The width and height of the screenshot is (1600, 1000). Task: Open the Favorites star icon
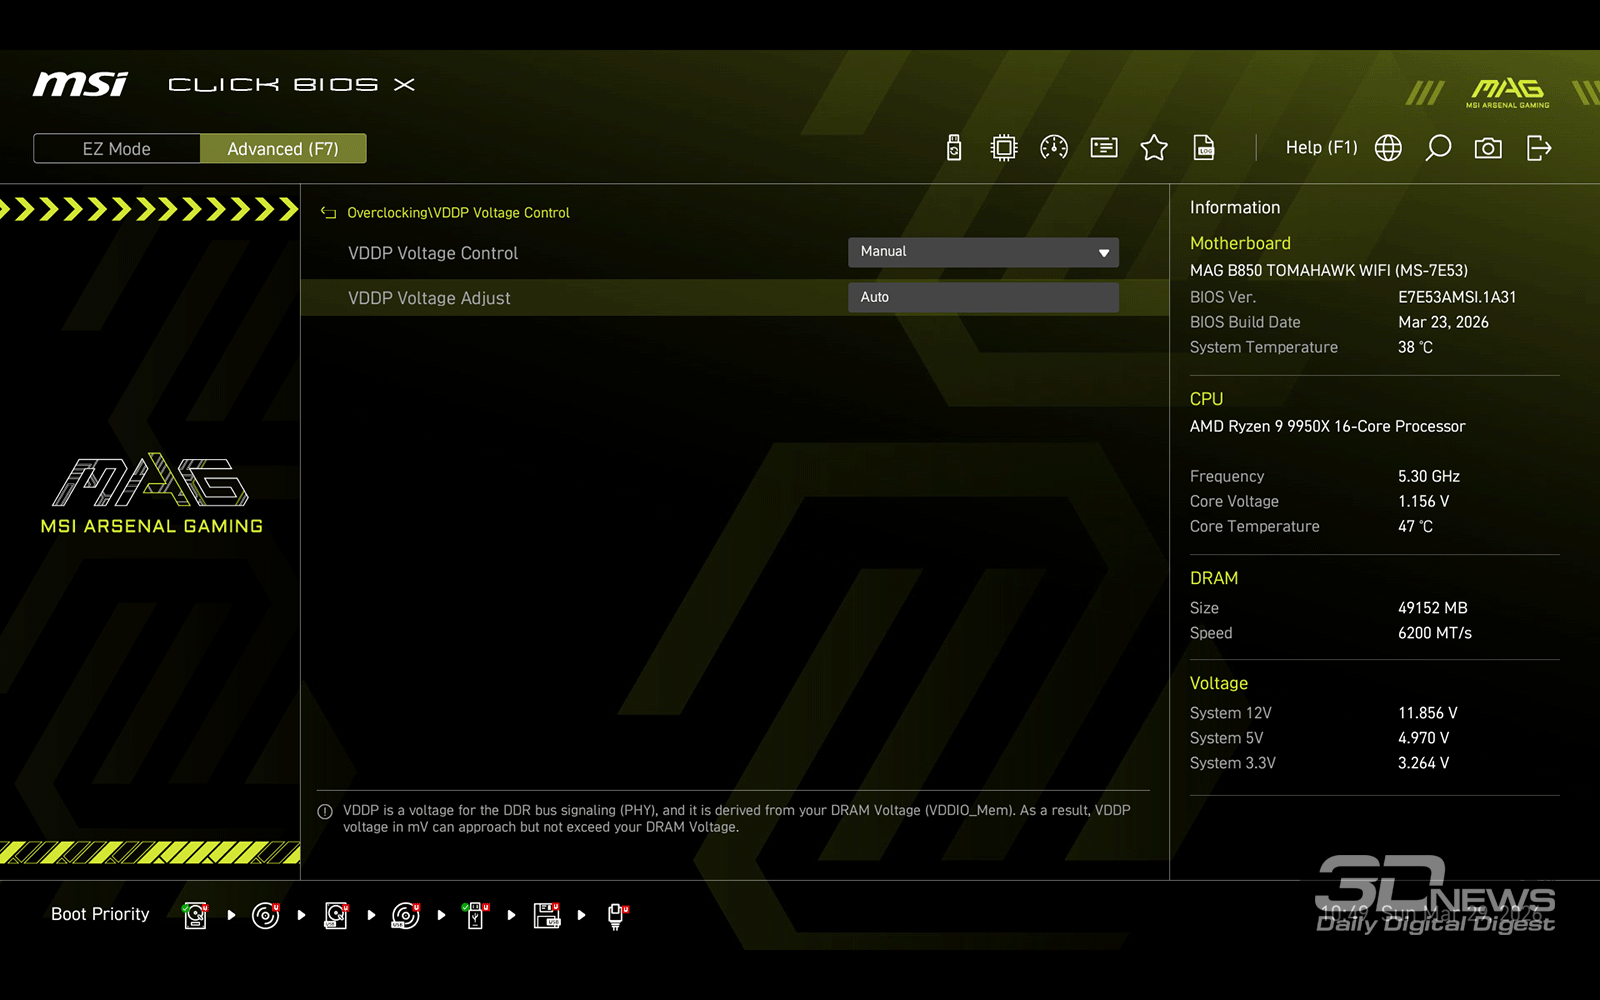[x=1154, y=148]
